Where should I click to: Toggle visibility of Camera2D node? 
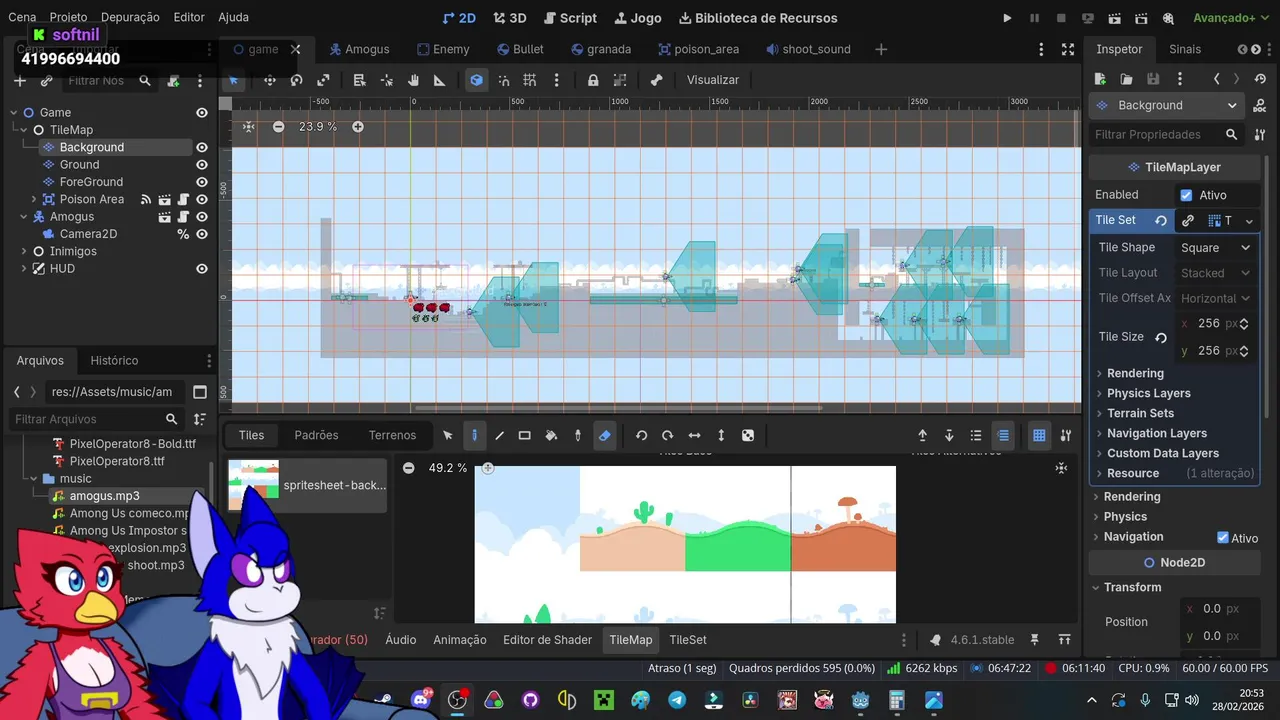(x=202, y=234)
